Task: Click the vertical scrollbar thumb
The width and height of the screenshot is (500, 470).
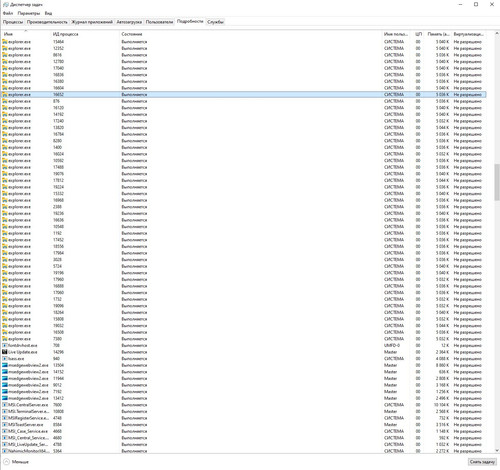Action: pyautogui.click(x=497, y=182)
